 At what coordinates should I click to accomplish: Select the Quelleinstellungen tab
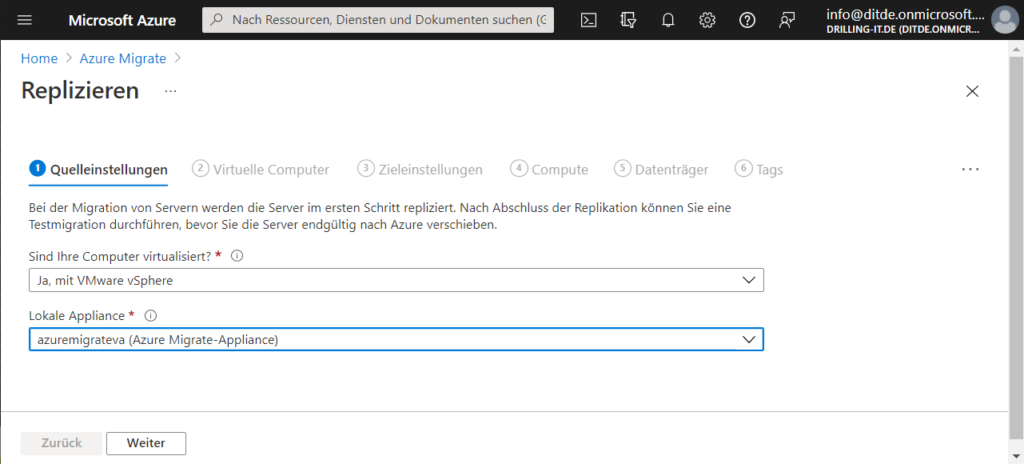[x=99, y=169]
